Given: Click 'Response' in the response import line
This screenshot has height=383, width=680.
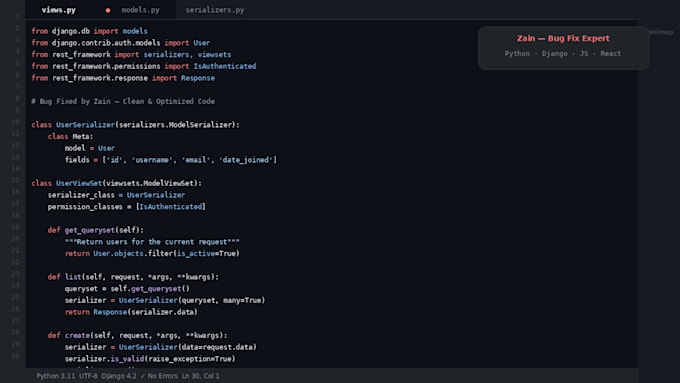Looking at the screenshot, I should pyautogui.click(x=198, y=78).
